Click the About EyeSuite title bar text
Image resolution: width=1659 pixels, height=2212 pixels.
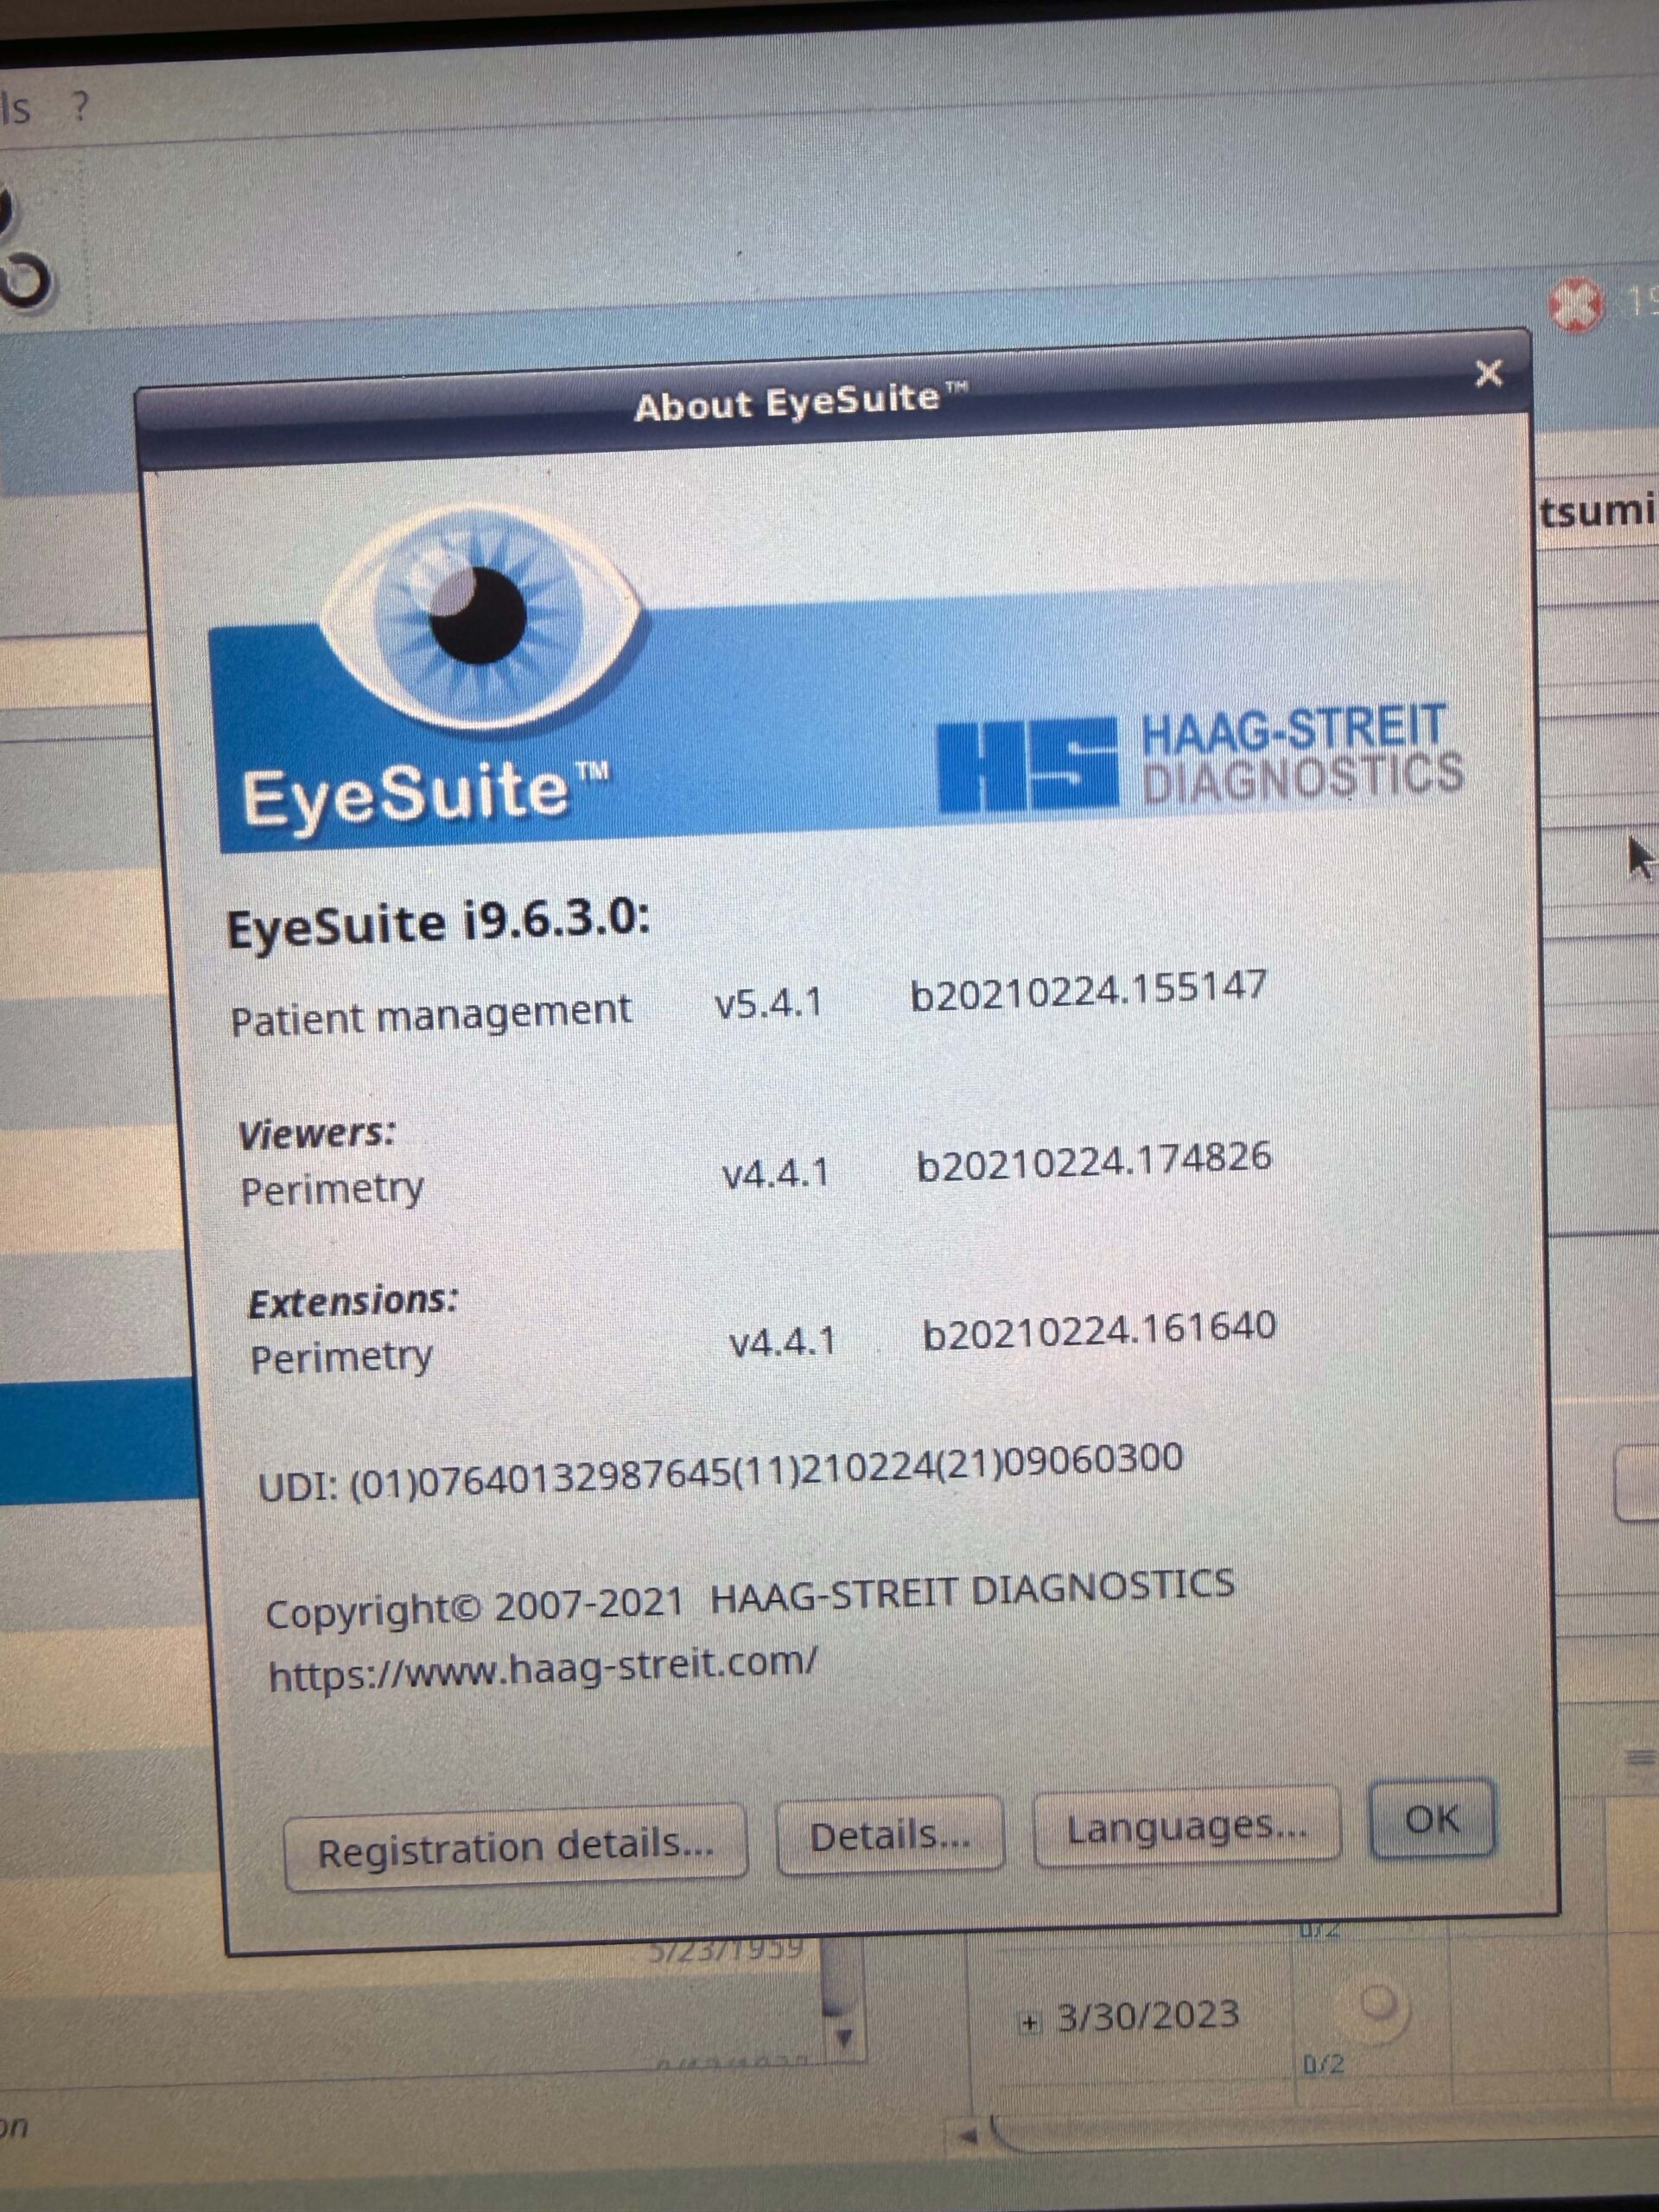[802, 401]
